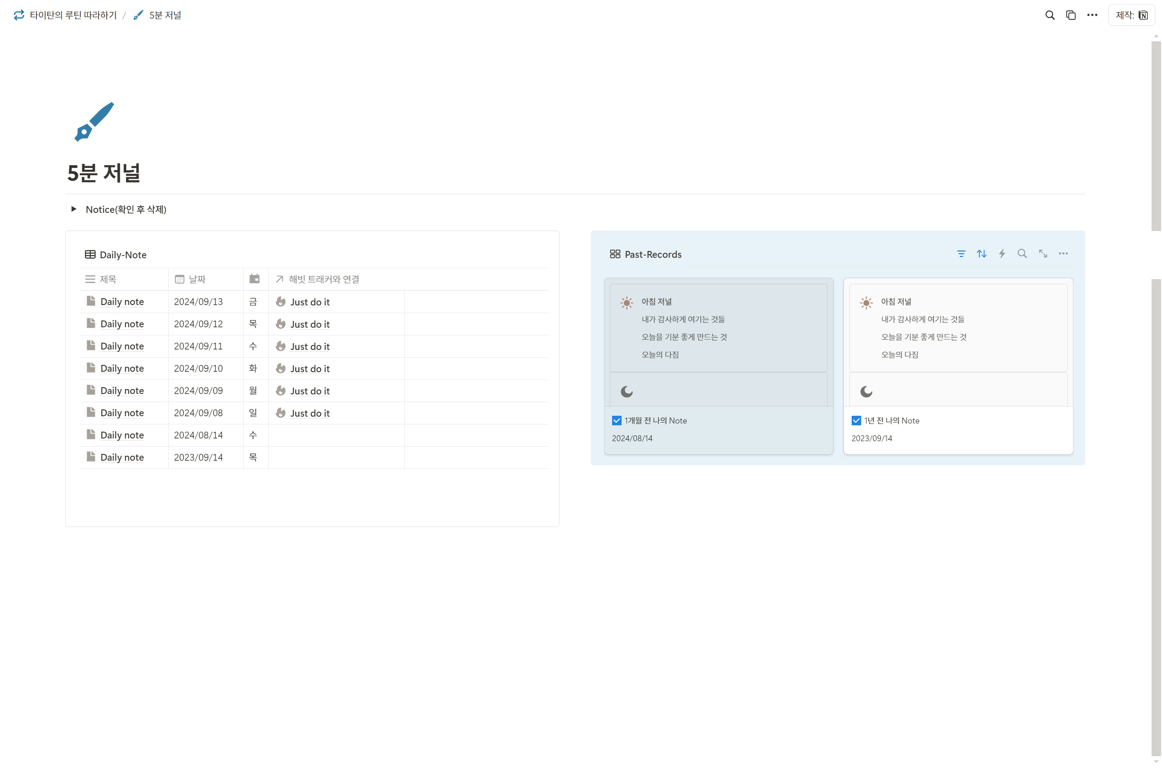Screen dimensions: 1162x768
Task: Open the Past-Records sort arrows icon
Action: (x=981, y=254)
